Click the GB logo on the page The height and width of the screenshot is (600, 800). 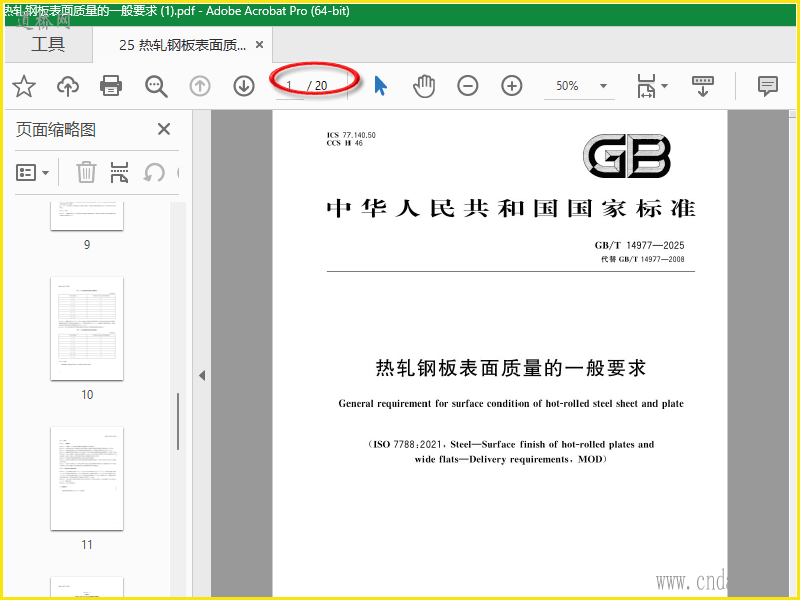click(x=627, y=156)
